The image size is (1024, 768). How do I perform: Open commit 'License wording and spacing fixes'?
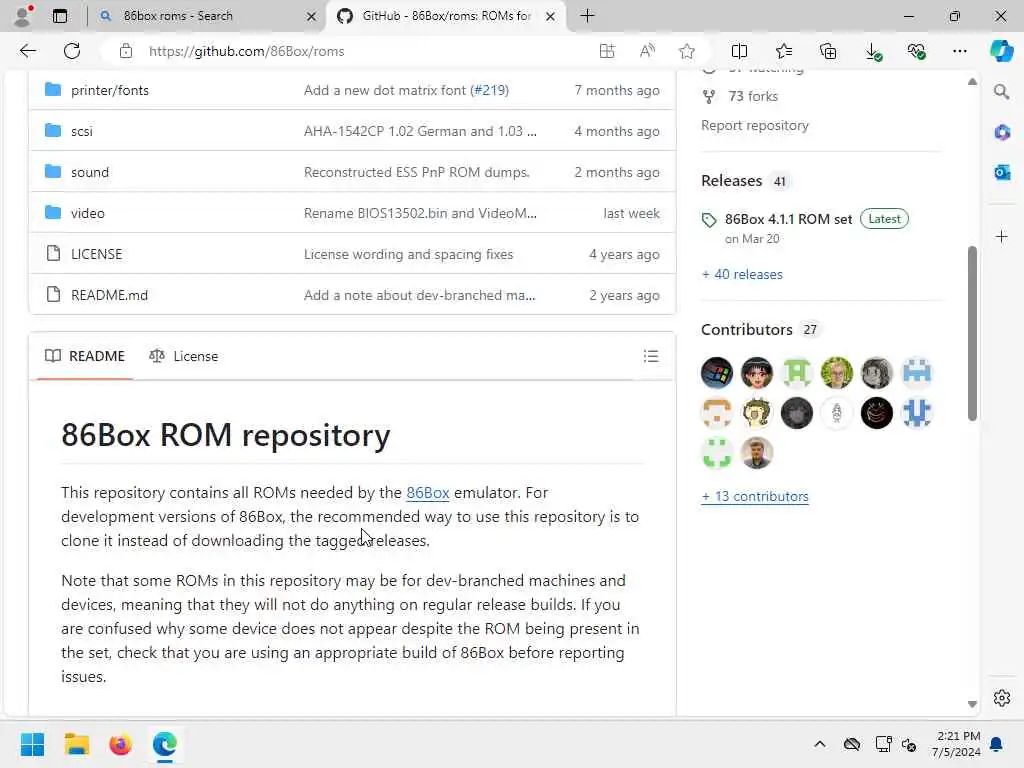[408, 254]
